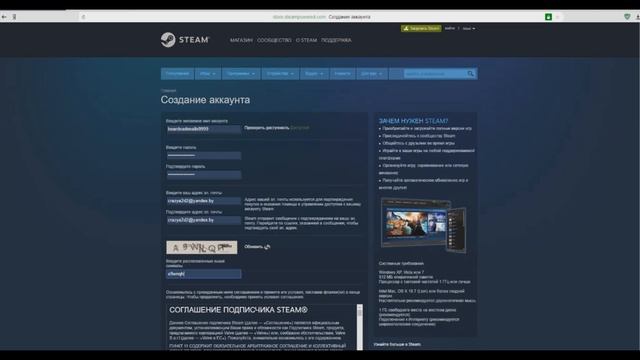
Task: Focus the account name input field
Action: click(x=203, y=129)
